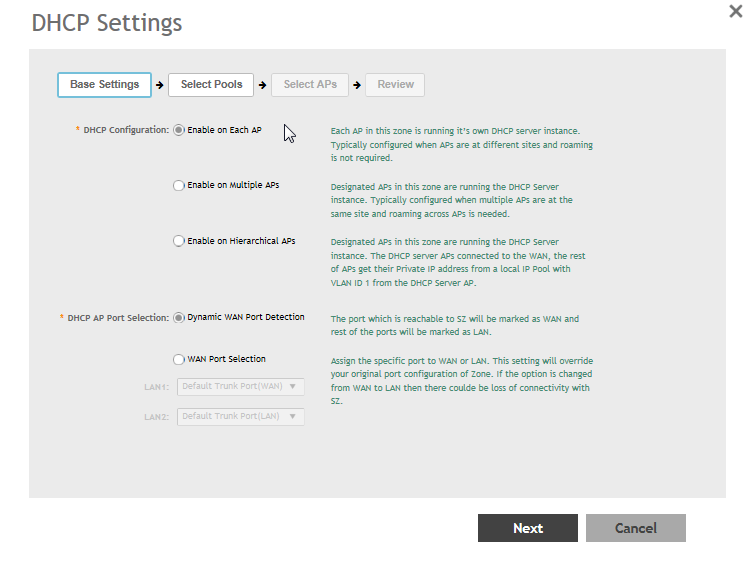Choose Enable on Multiple APs radio button

coord(179,185)
